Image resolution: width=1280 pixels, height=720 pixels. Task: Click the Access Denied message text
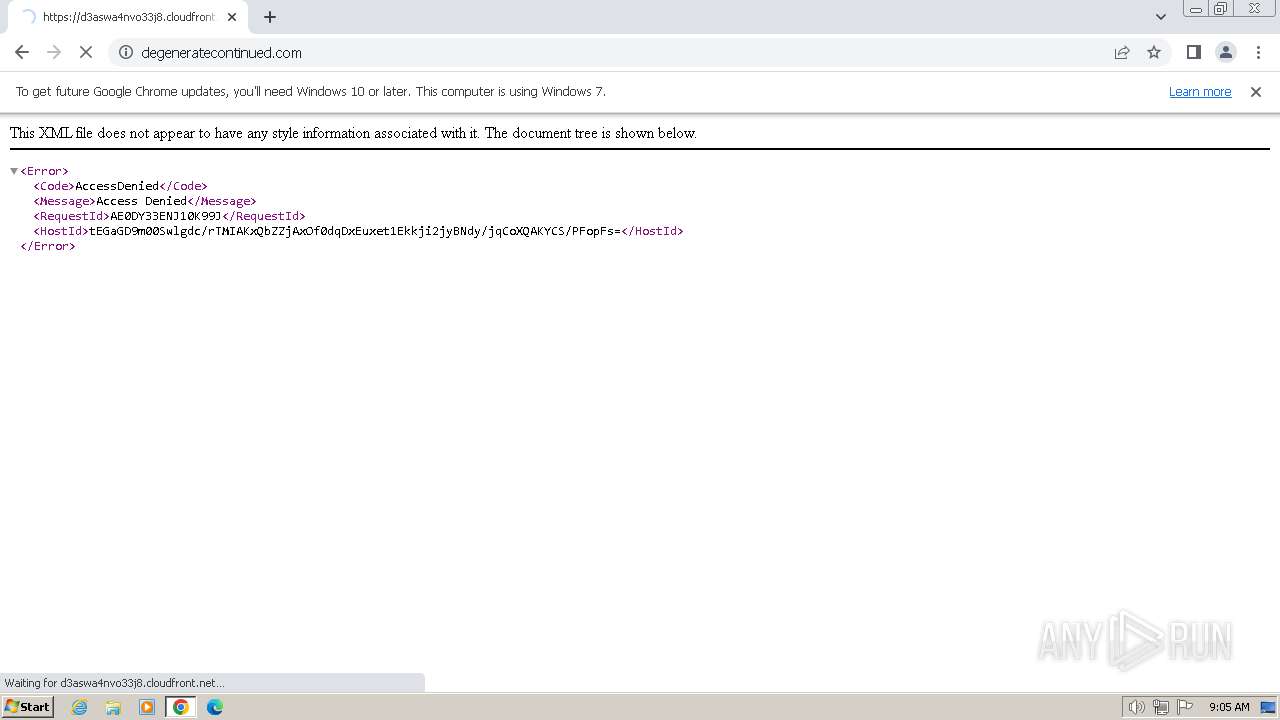coord(142,201)
